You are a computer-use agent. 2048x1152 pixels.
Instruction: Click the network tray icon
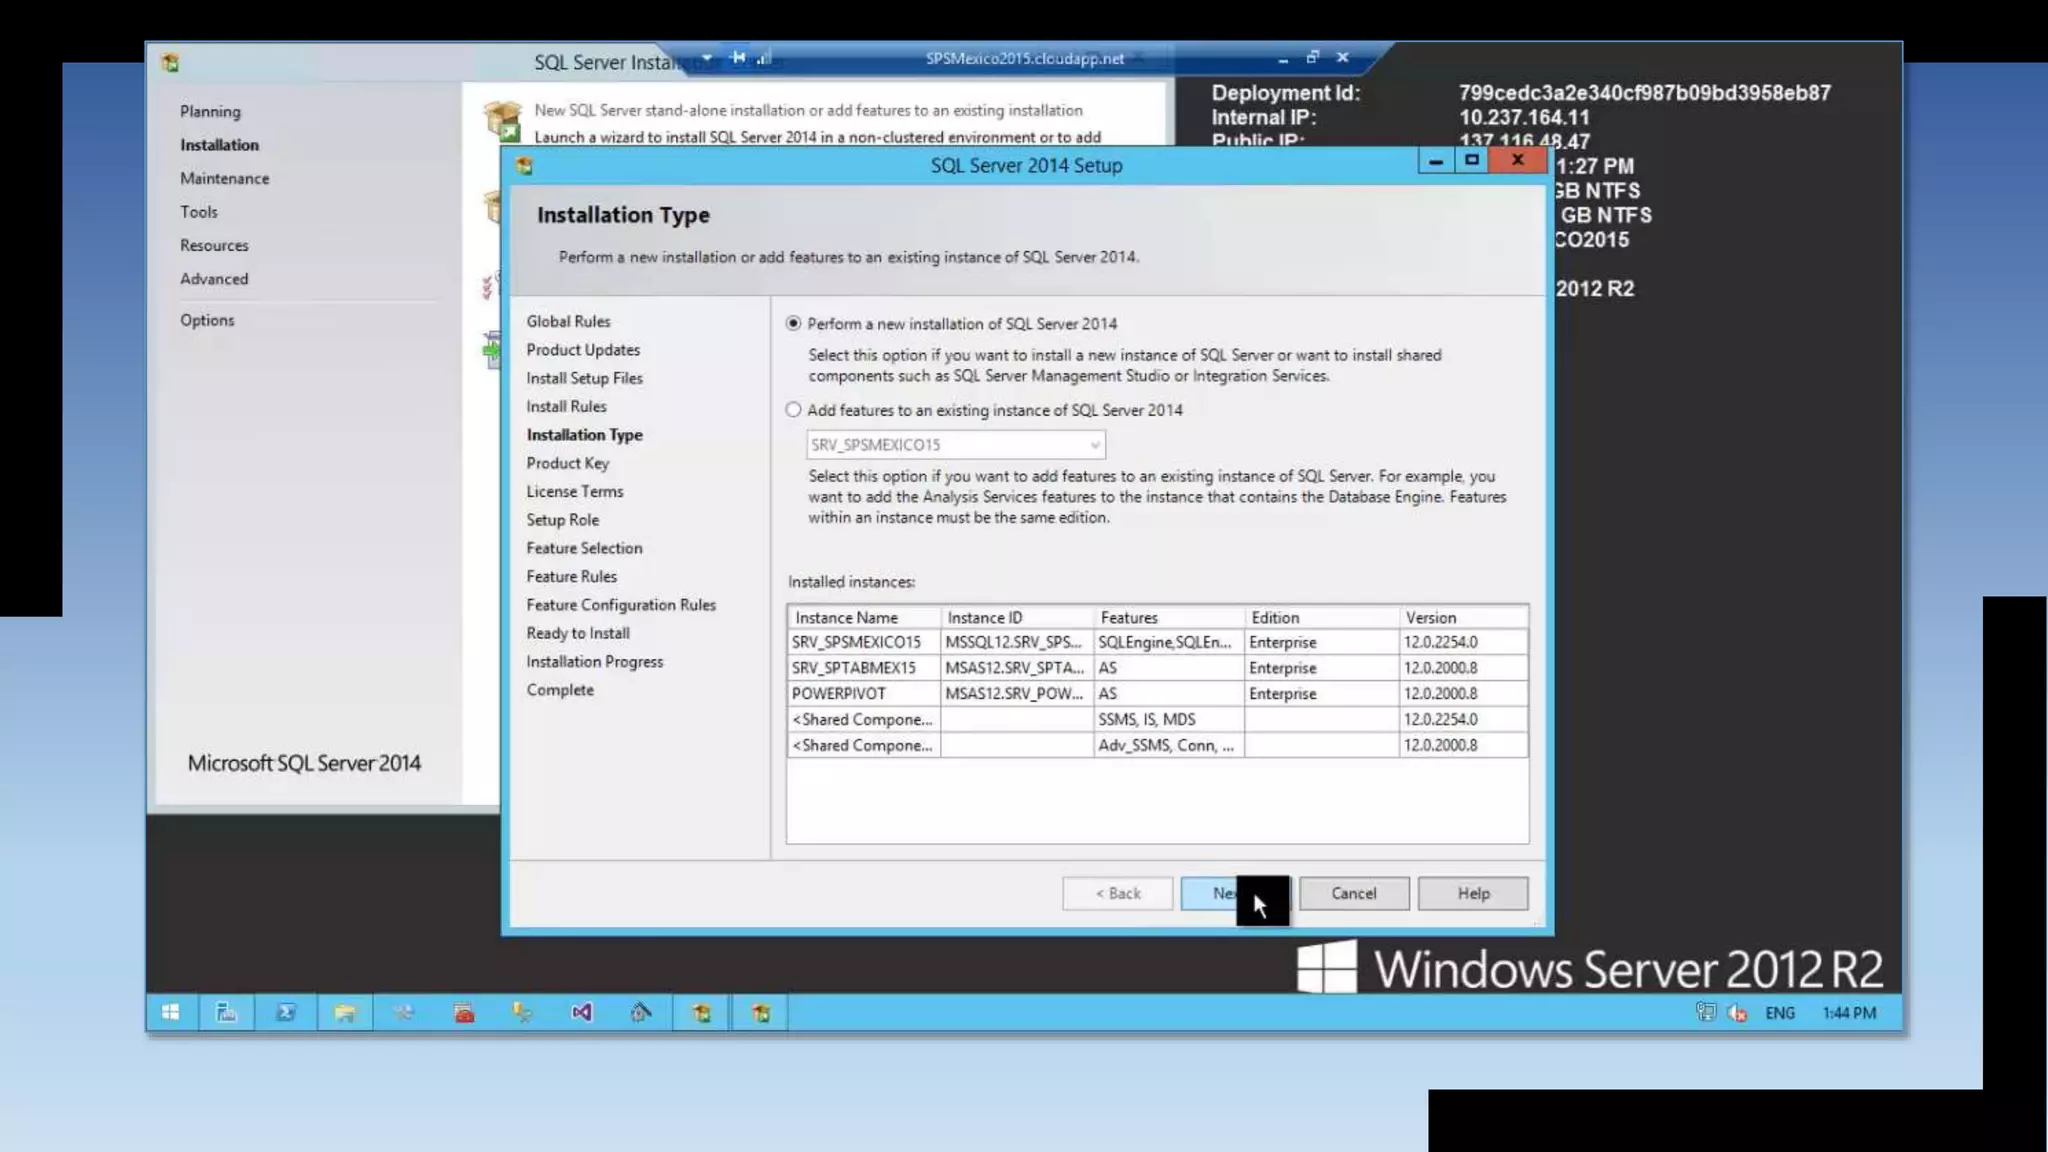(x=1705, y=1012)
